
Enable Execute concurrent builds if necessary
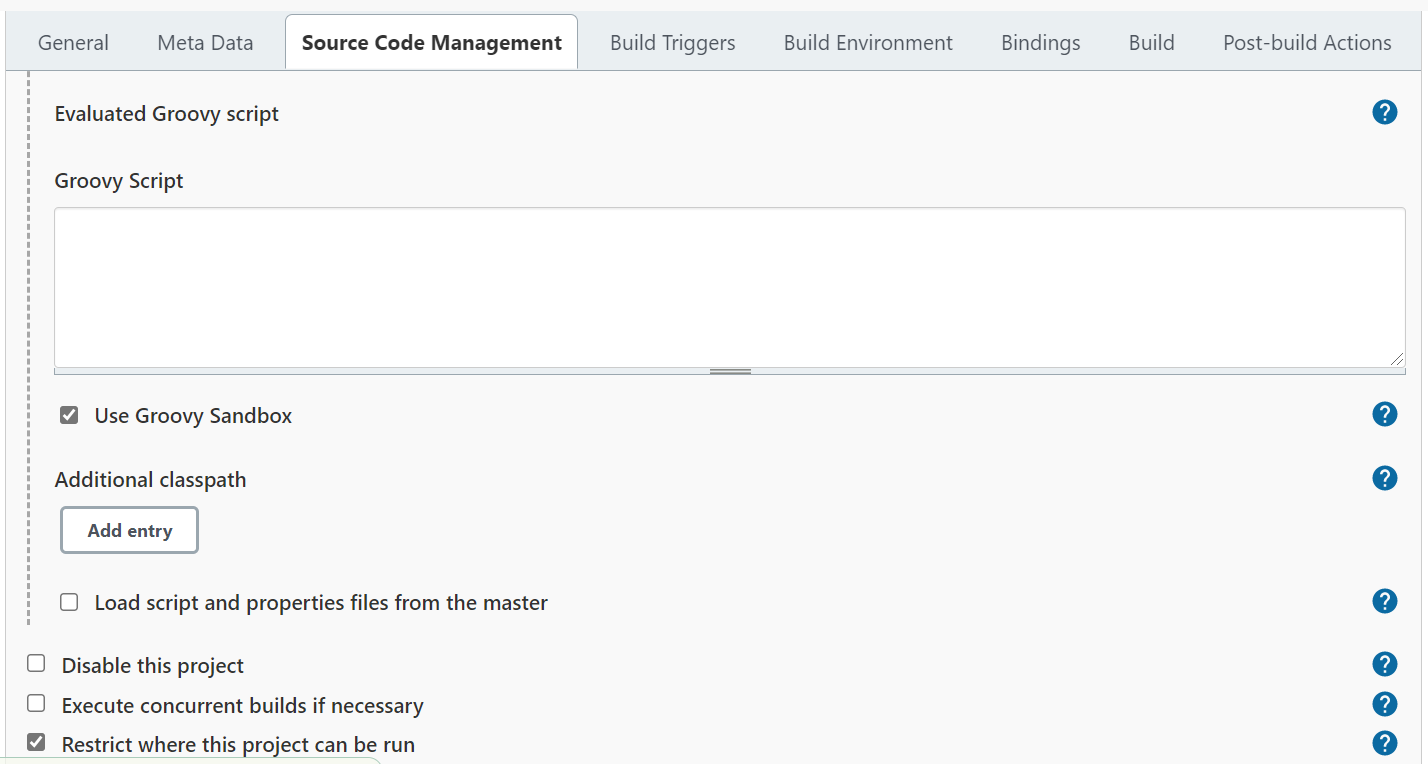[37, 704]
